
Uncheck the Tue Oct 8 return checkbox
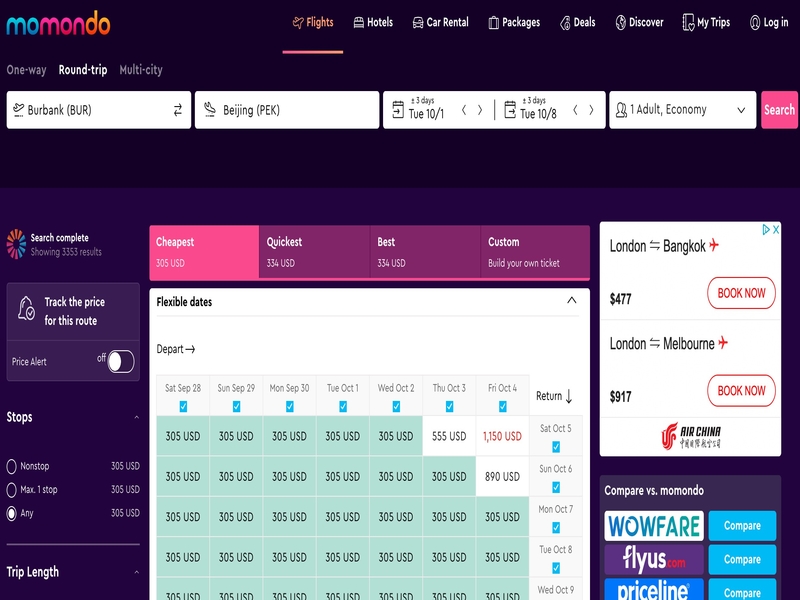(x=556, y=568)
